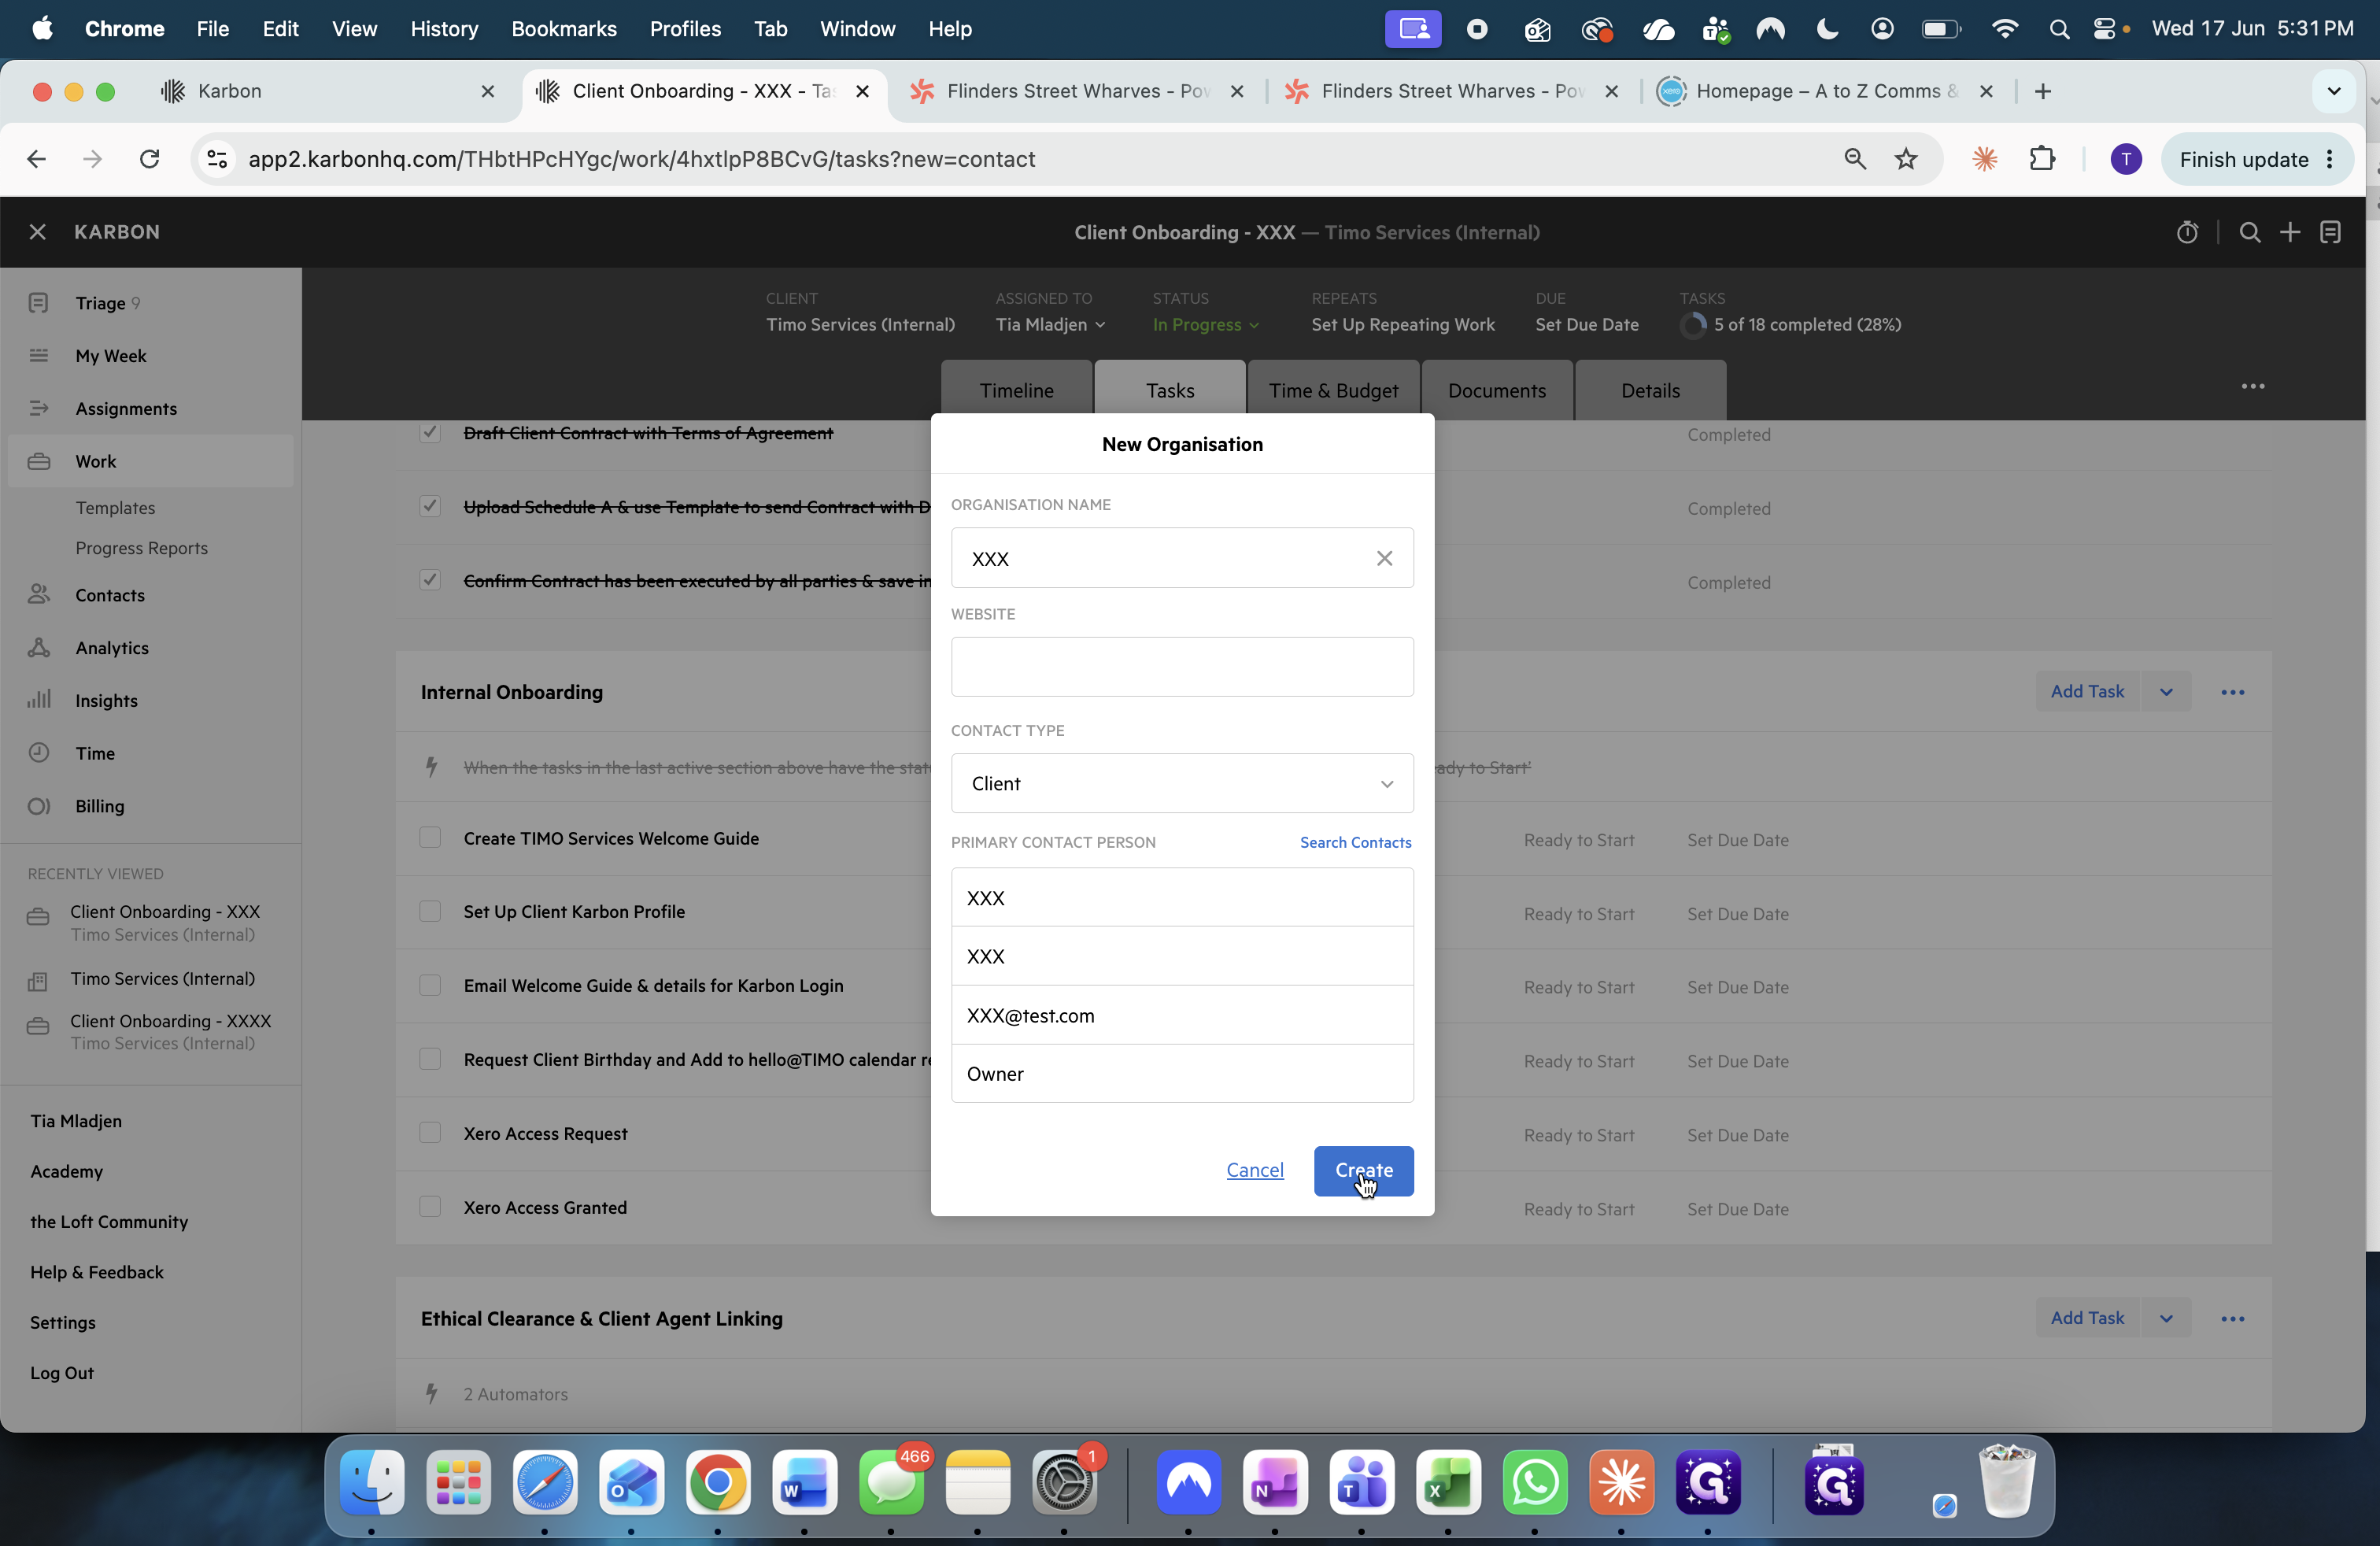
Task: Click Log Out in the sidebar
Action: [x=62, y=1373]
